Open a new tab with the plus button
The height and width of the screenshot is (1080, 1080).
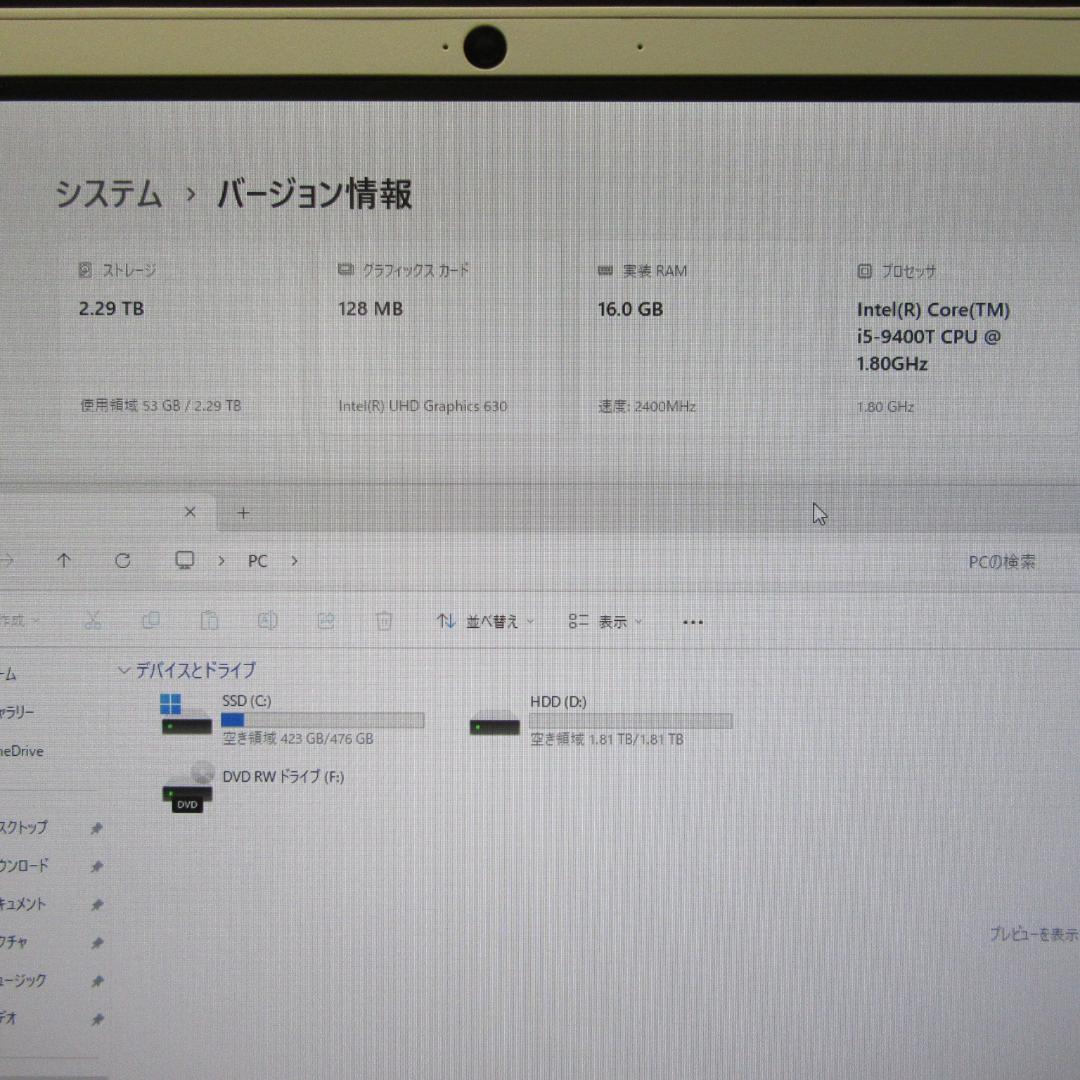(243, 512)
